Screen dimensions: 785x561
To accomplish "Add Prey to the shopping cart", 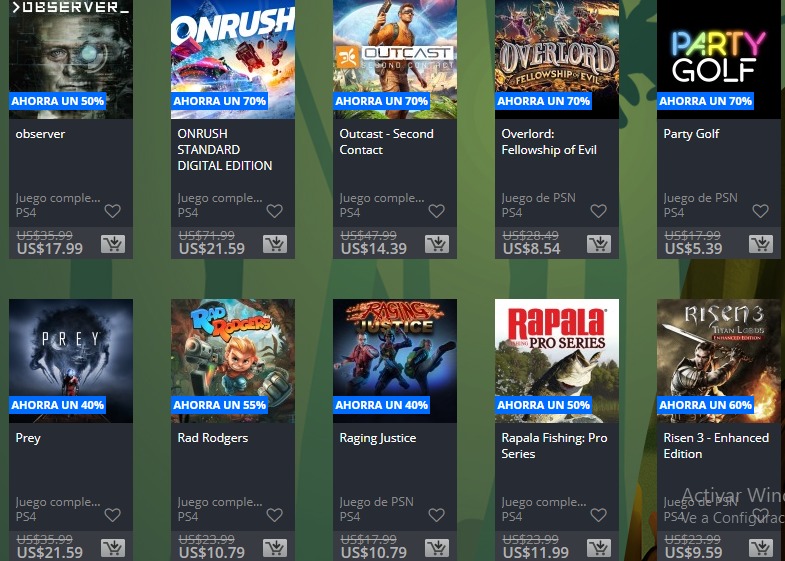I will (x=113, y=548).
